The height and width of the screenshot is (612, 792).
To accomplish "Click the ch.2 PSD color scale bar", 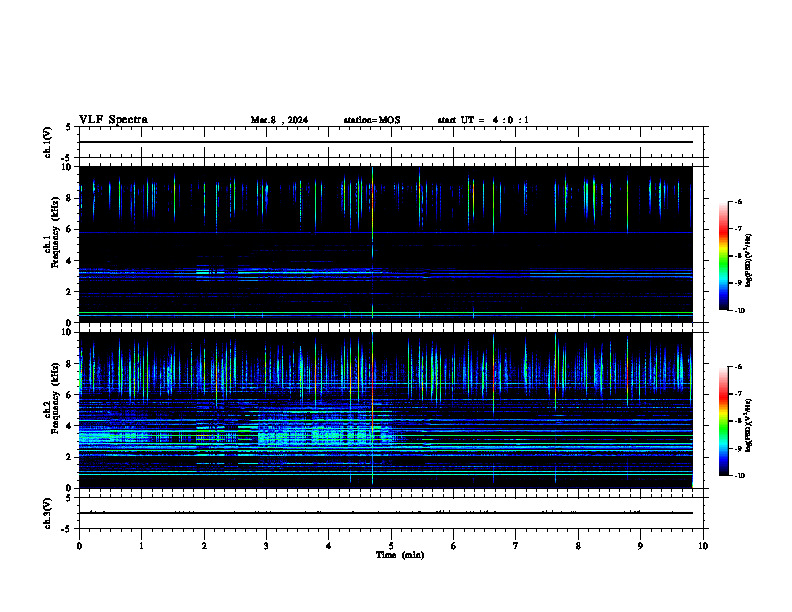I will [724, 421].
